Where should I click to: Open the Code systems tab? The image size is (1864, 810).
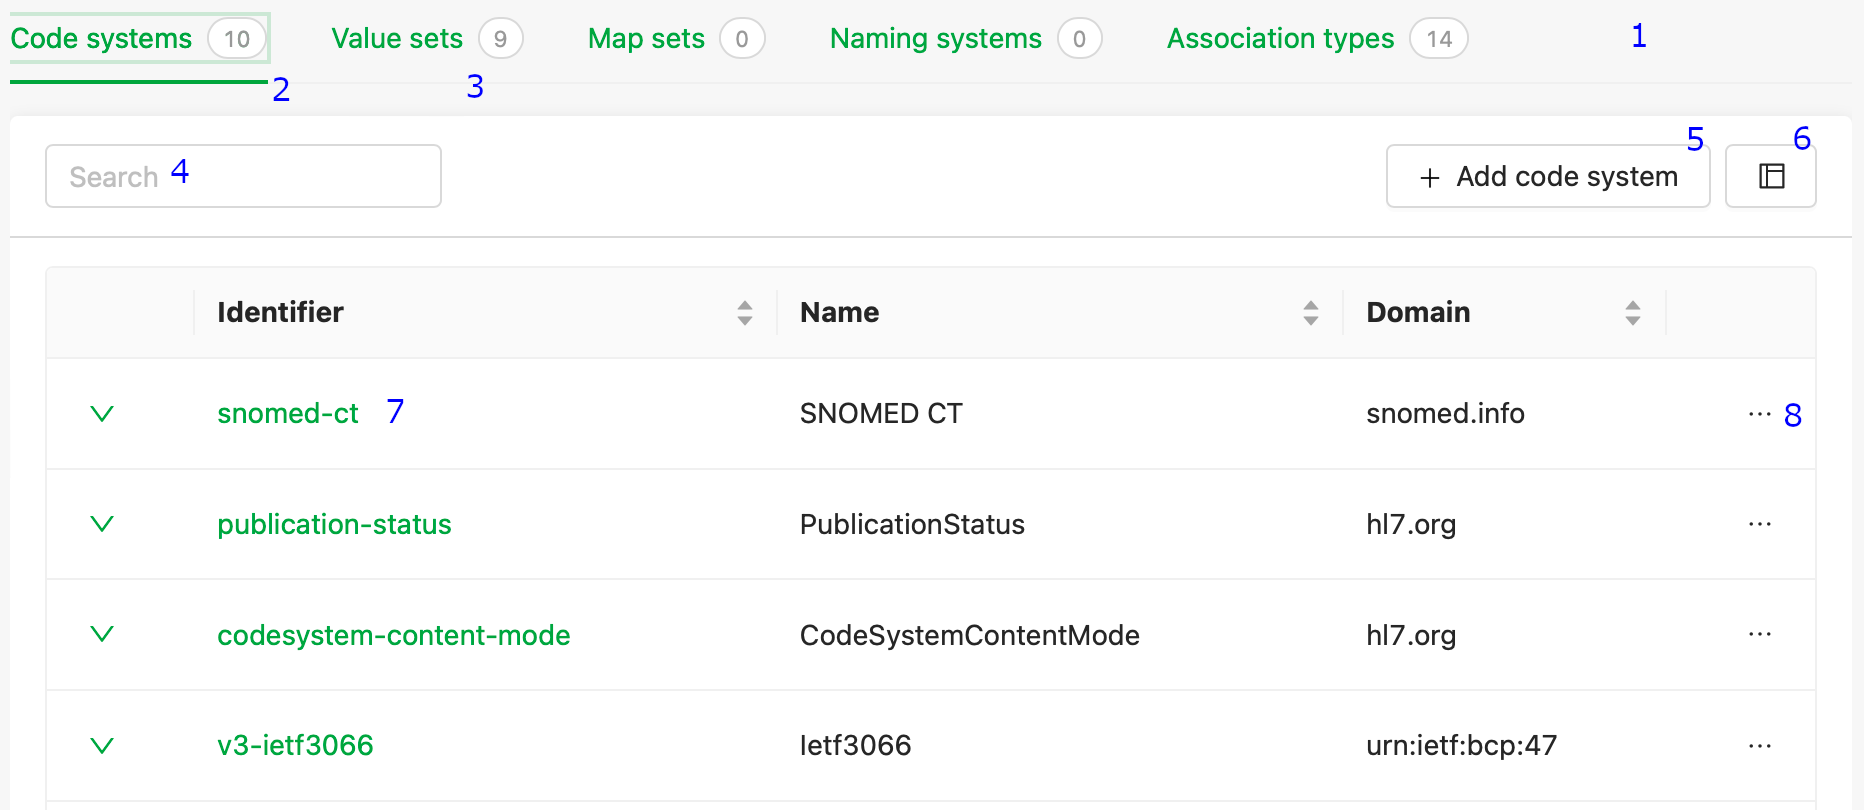pos(138,39)
